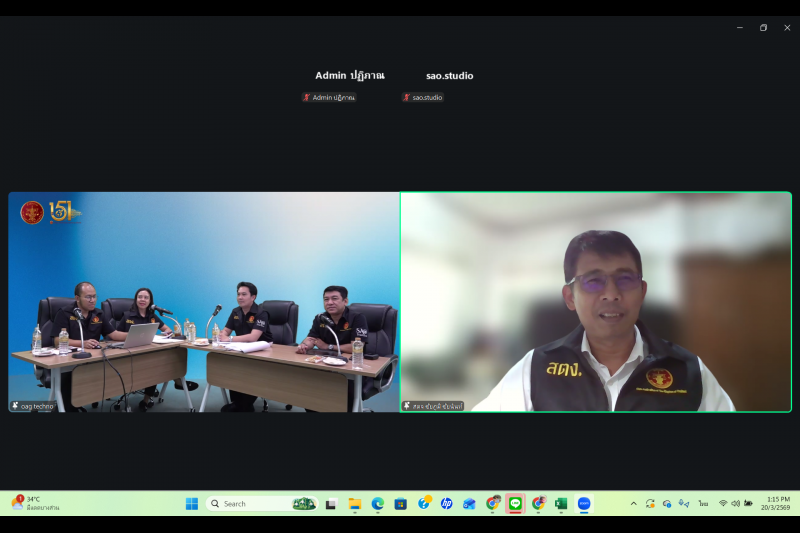
Task: Open the speaker volume control in the tray
Action: 735,504
